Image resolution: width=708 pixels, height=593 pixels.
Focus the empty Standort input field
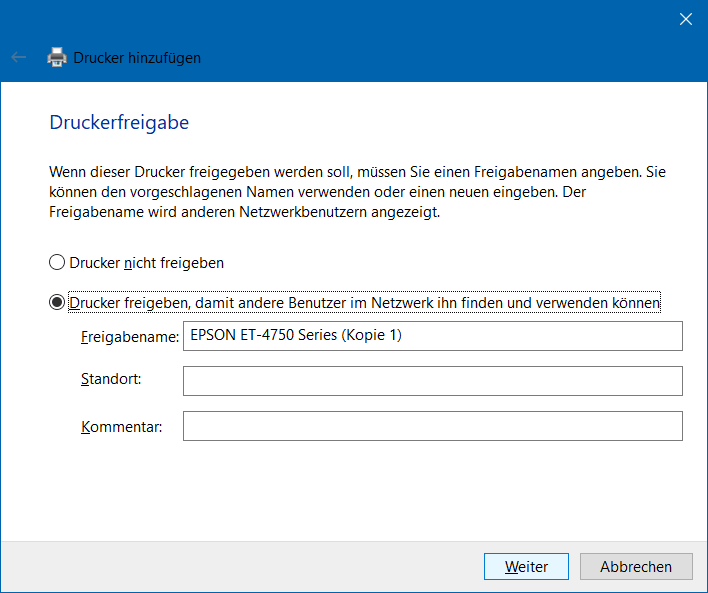(x=432, y=381)
